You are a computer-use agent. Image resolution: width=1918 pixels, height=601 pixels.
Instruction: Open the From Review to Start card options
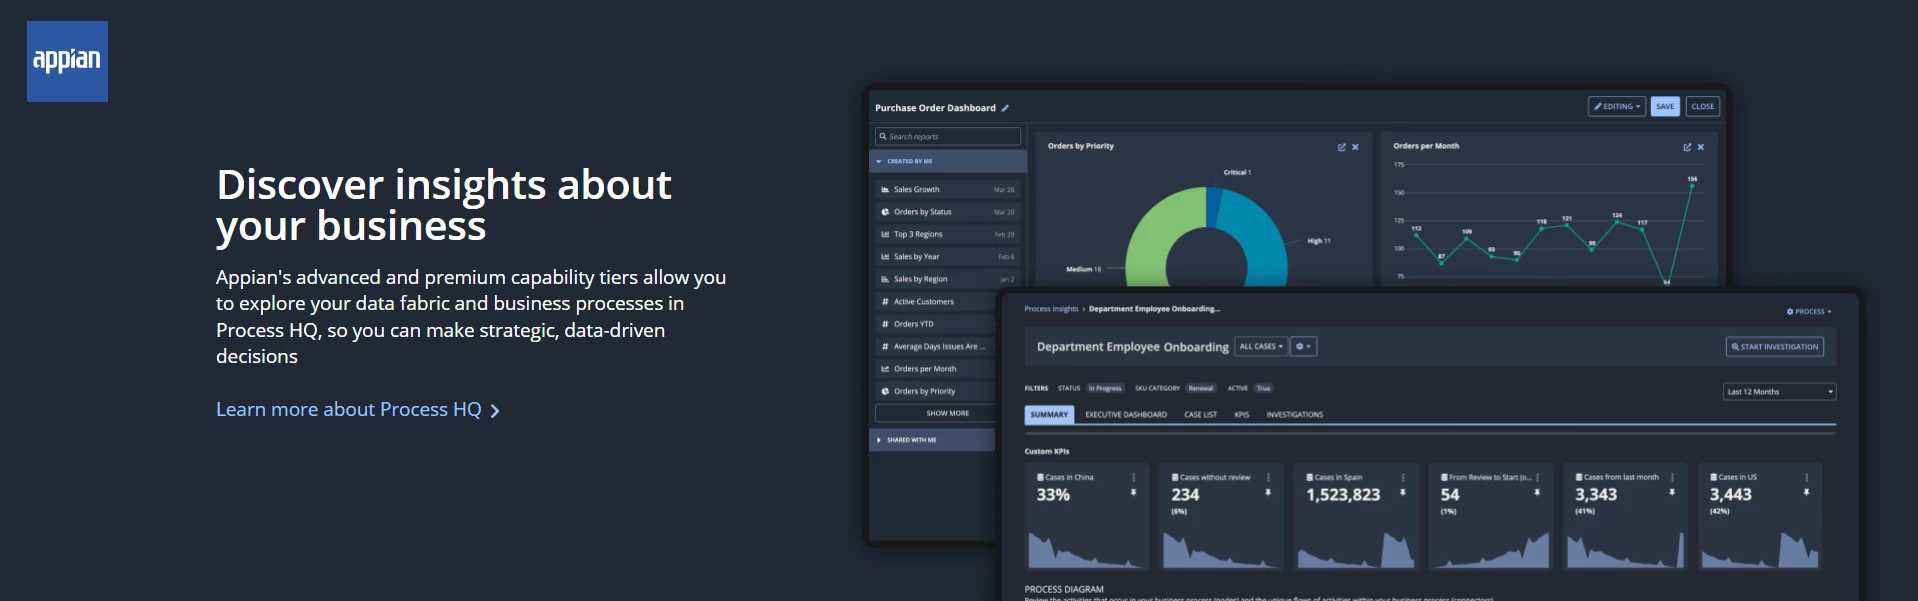1537,477
